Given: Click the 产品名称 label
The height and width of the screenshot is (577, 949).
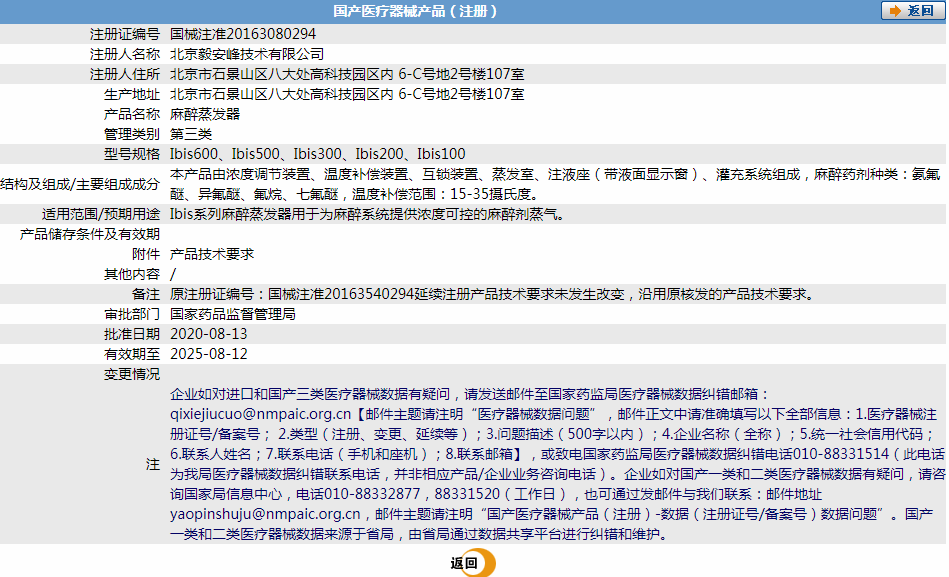Looking at the screenshot, I should 132,114.
